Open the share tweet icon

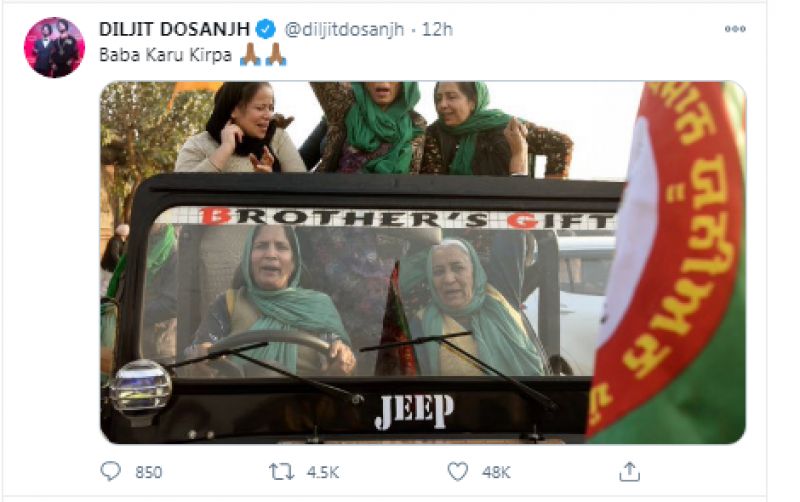tap(629, 471)
